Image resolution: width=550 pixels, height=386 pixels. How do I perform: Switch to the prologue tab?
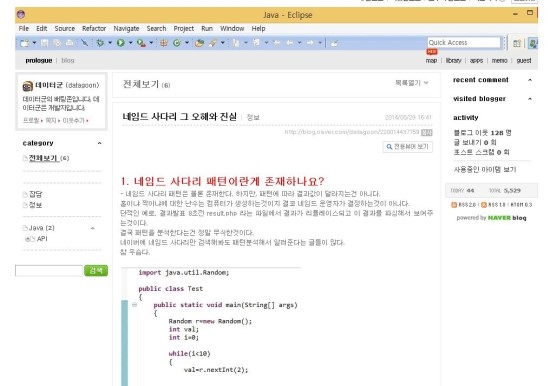tap(39, 60)
